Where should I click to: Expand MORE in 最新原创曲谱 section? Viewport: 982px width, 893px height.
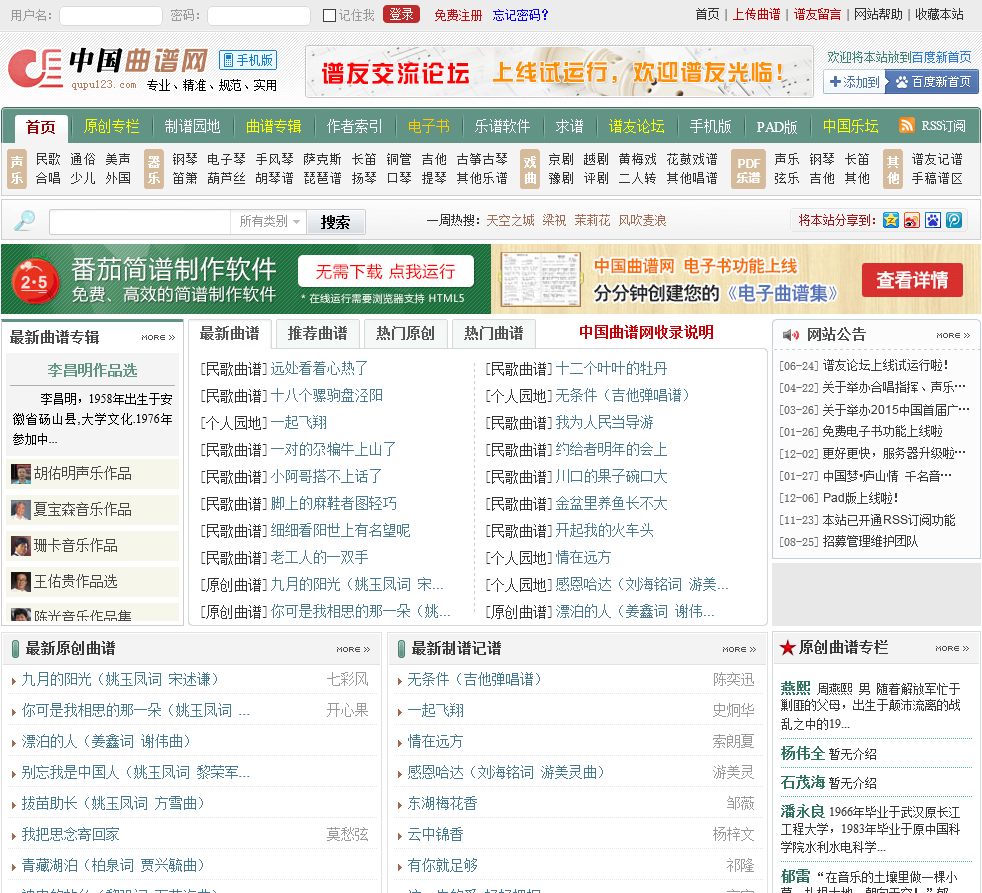[353, 649]
